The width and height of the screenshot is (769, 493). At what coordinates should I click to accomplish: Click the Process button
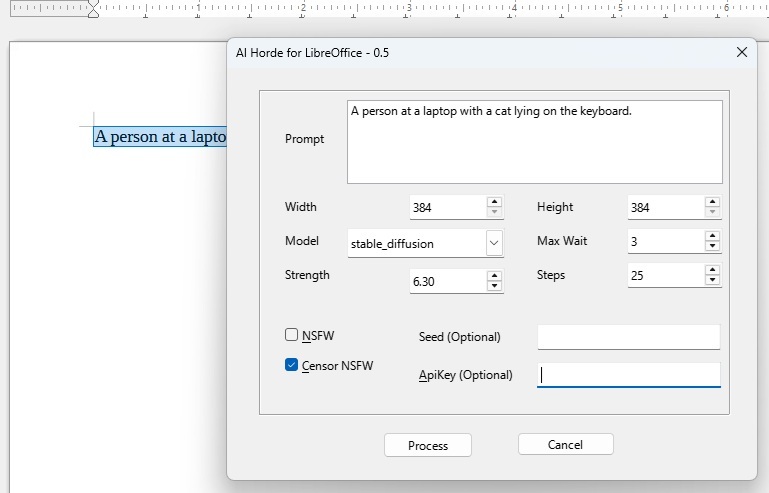pyautogui.click(x=428, y=445)
